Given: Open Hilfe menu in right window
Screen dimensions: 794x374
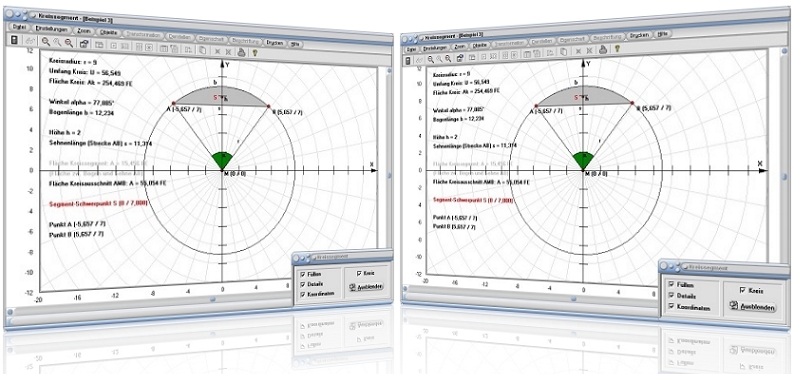Looking at the screenshot, I should point(663,33).
